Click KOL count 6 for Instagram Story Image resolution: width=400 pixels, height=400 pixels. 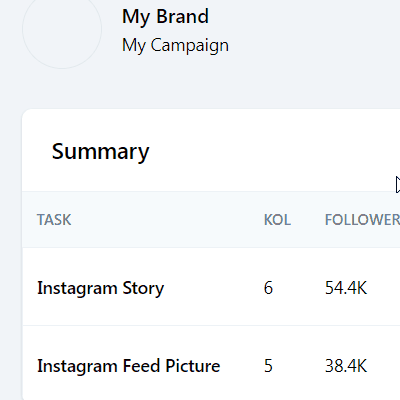[268, 288]
